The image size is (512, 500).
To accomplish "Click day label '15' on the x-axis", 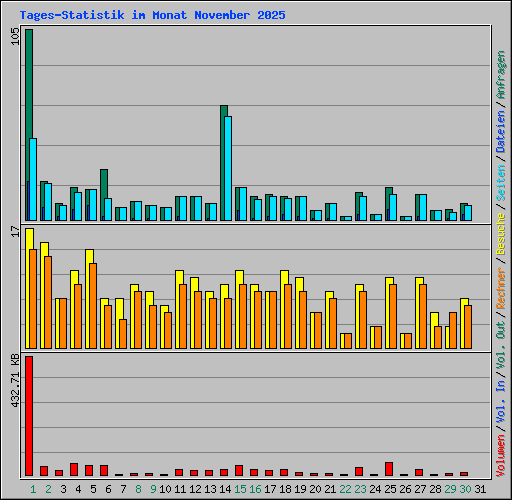I will [x=240, y=489].
